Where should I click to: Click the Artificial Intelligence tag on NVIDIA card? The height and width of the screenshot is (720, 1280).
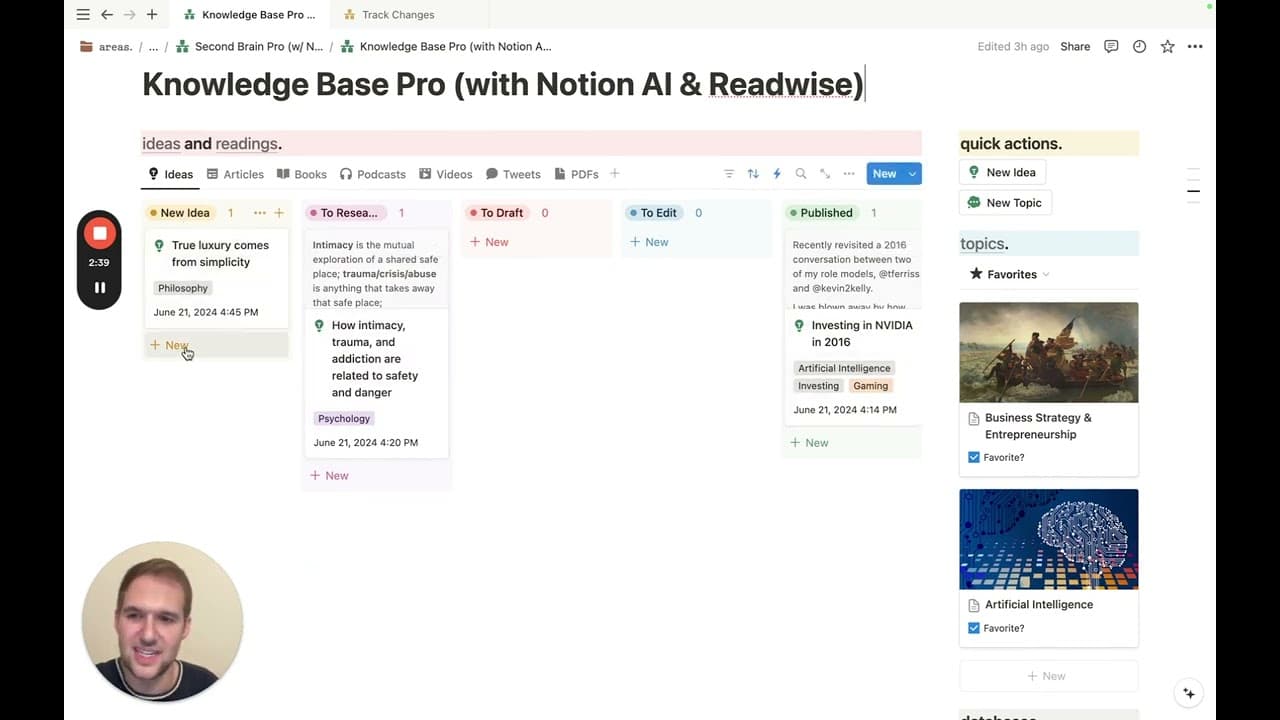click(844, 368)
